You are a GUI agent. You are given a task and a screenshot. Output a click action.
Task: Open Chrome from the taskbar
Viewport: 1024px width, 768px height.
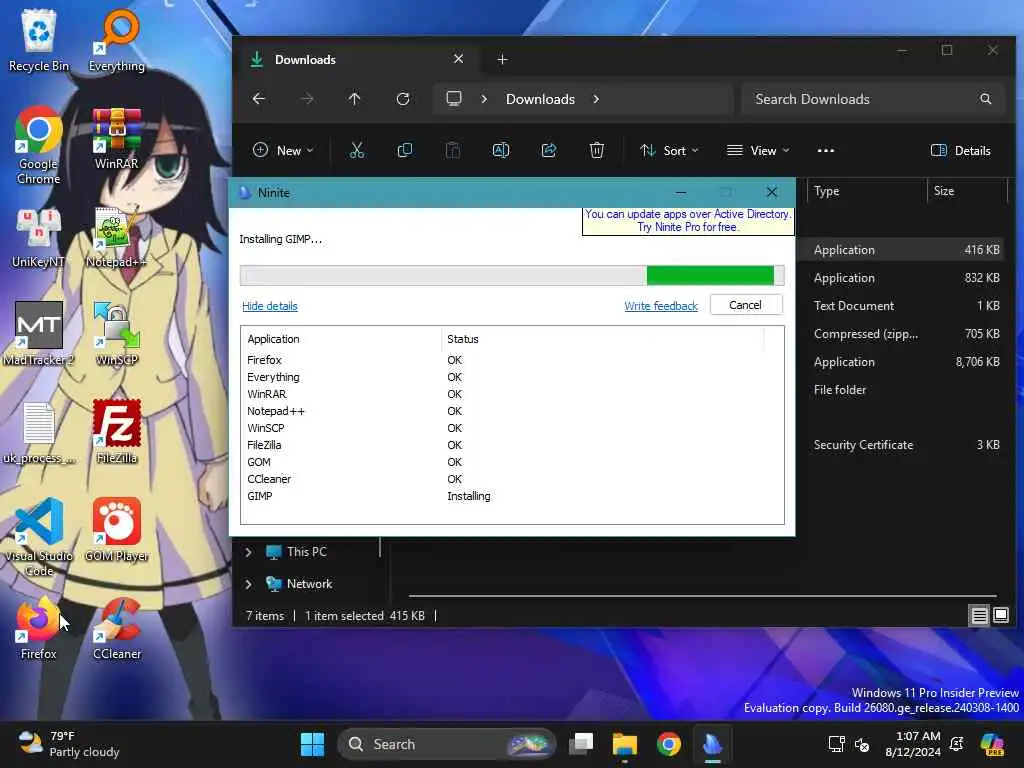(x=669, y=744)
